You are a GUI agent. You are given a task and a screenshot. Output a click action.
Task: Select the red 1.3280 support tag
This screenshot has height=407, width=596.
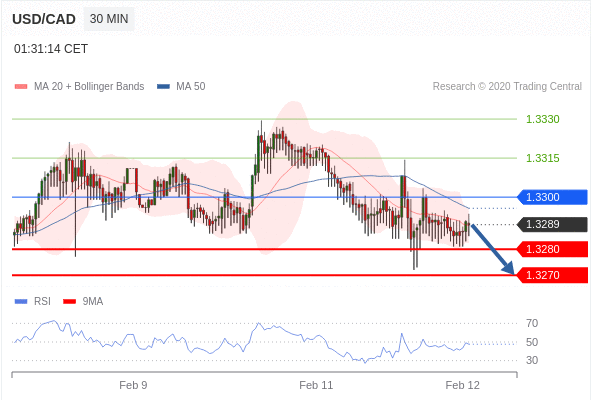(x=552, y=249)
